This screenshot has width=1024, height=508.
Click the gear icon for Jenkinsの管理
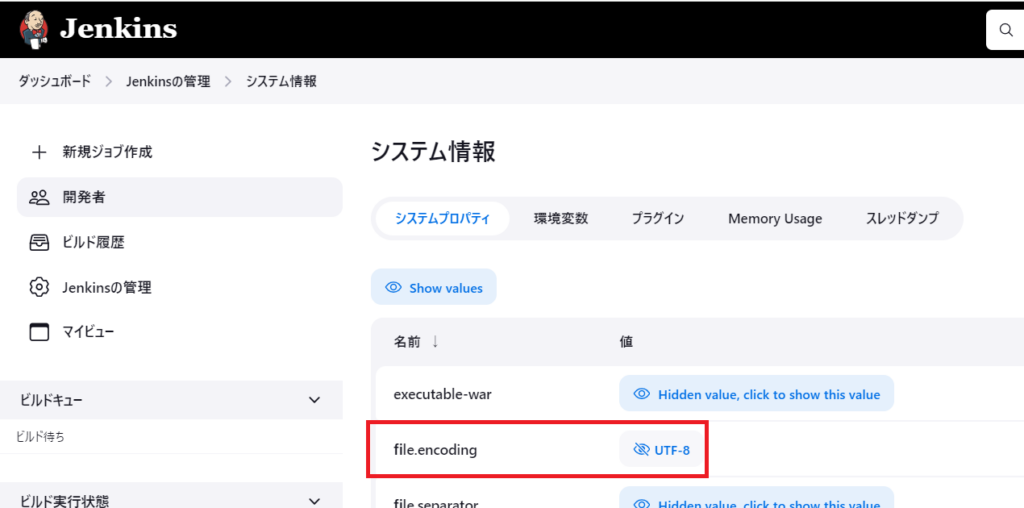click(39, 287)
